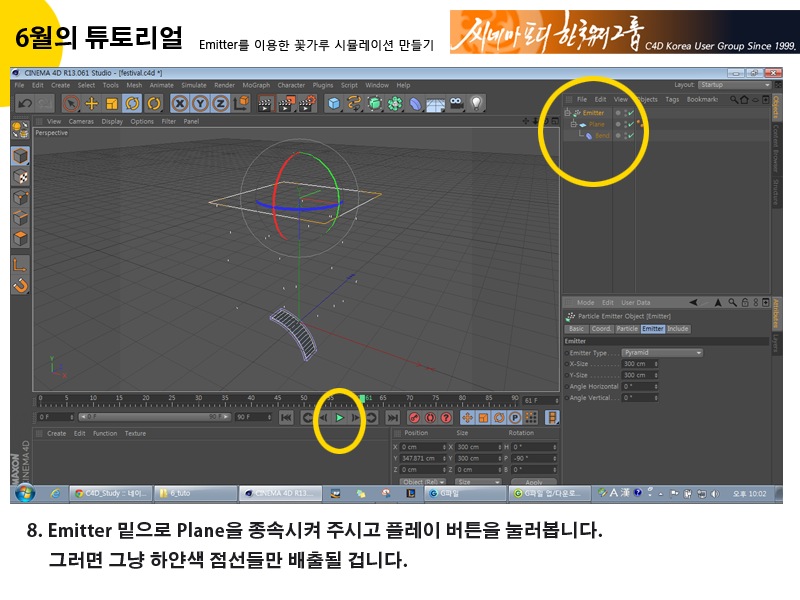Toggle the X-axis lock button
This screenshot has width=800, height=600.
180,103
